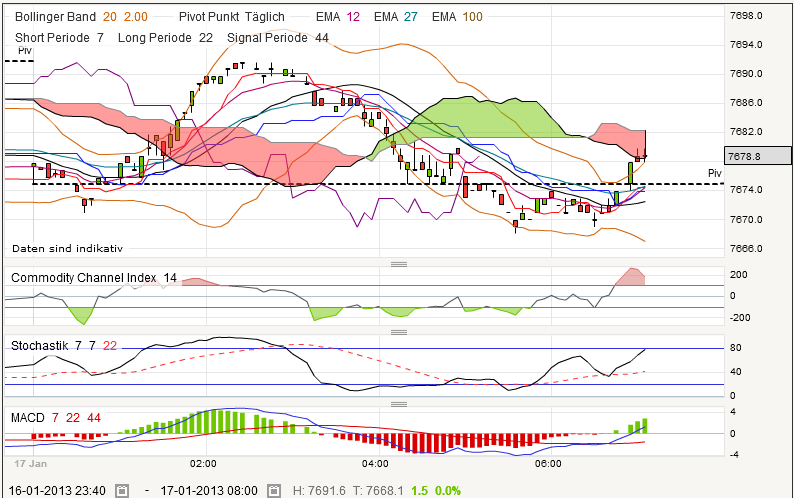The width and height of the screenshot is (794, 498).
Task: Click the EMA 27 legend entry
Action: 395,17
